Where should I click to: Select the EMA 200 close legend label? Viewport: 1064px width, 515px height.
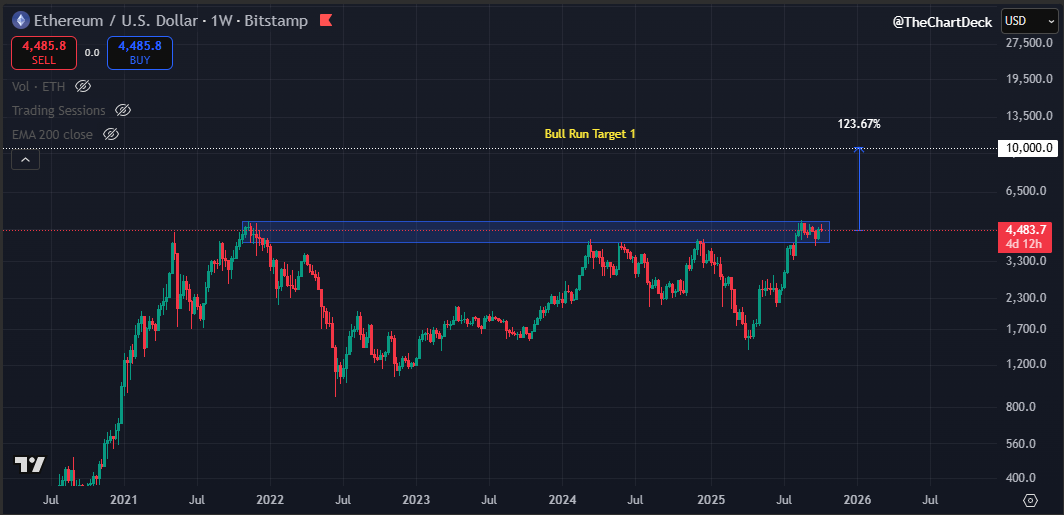pyautogui.click(x=52, y=134)
